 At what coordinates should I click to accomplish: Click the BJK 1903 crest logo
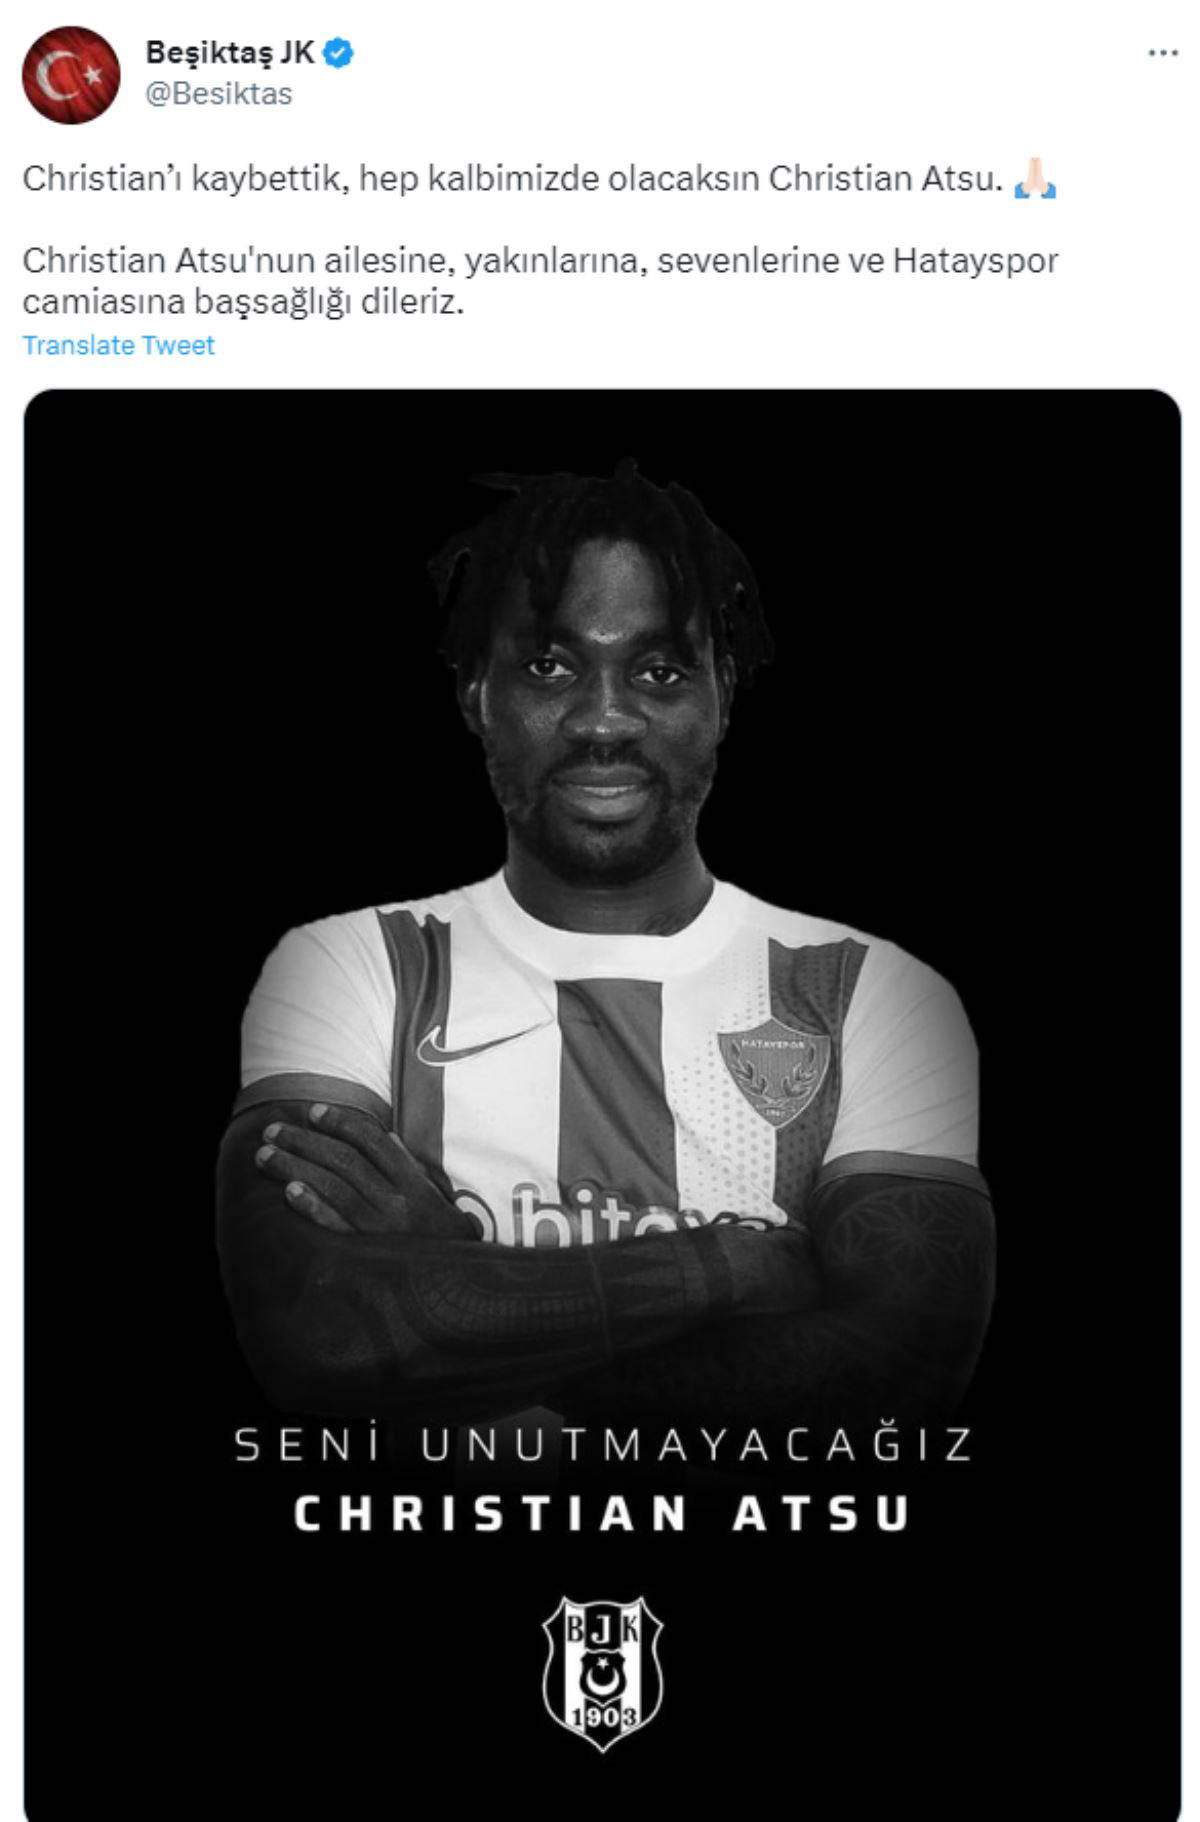coord(603,1673)
